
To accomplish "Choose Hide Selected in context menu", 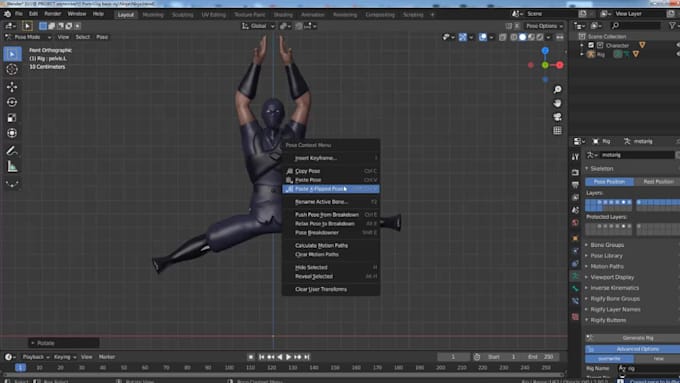I will [331, 268].
